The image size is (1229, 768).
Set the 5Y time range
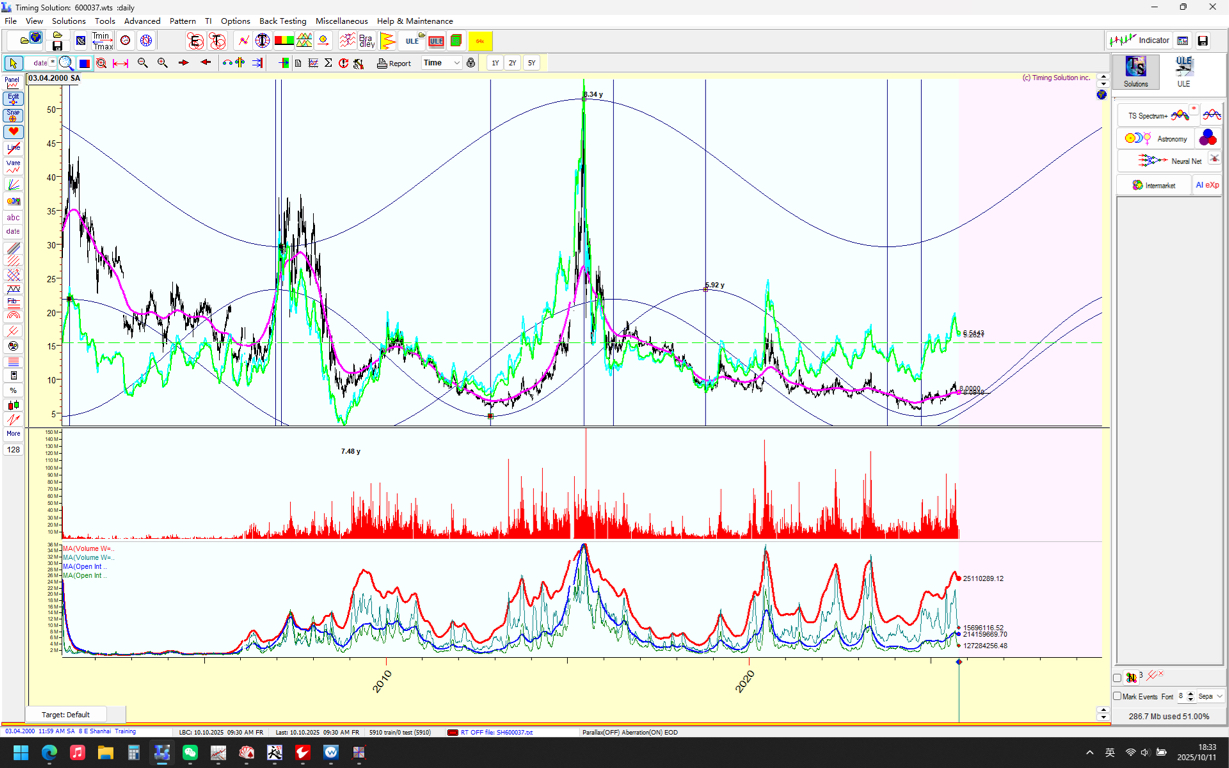532,63
